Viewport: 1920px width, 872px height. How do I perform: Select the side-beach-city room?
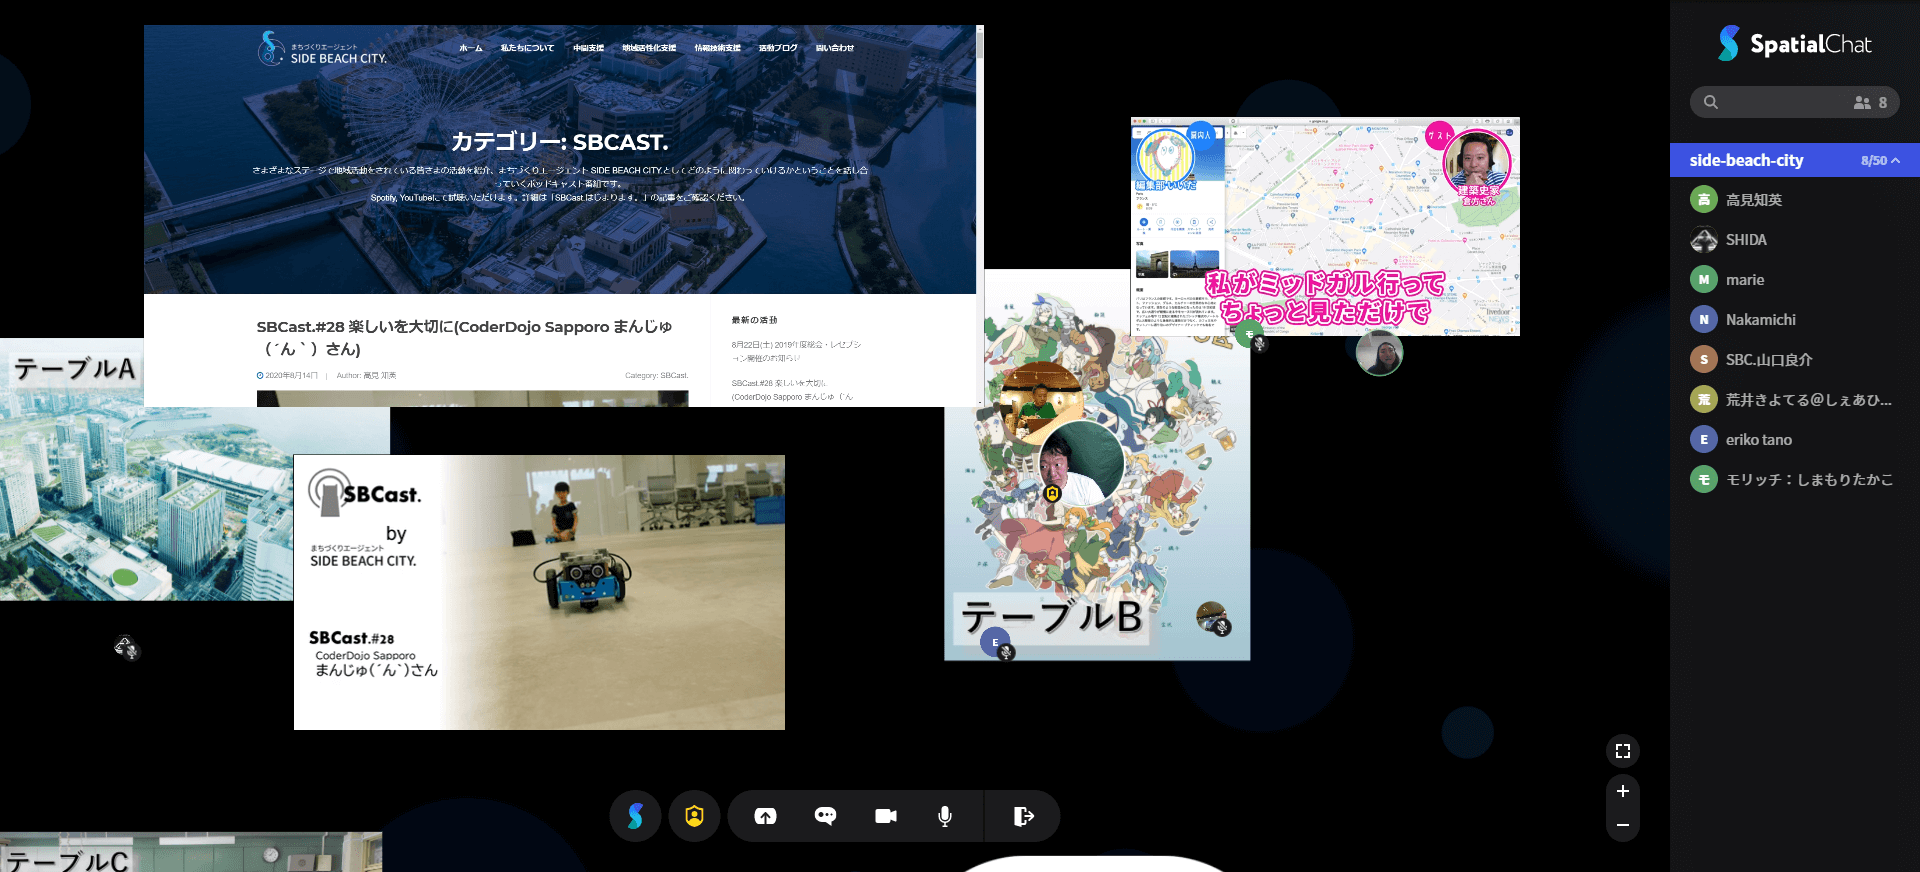tap(1794, 160)
